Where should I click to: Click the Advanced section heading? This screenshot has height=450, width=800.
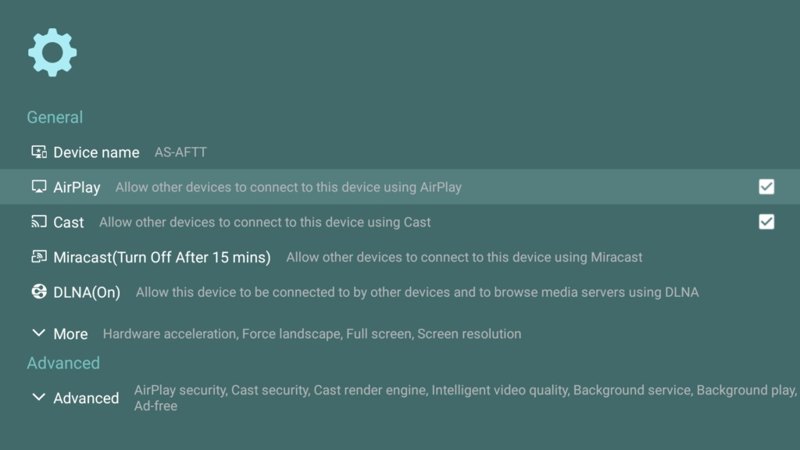(x=63, y=363)
